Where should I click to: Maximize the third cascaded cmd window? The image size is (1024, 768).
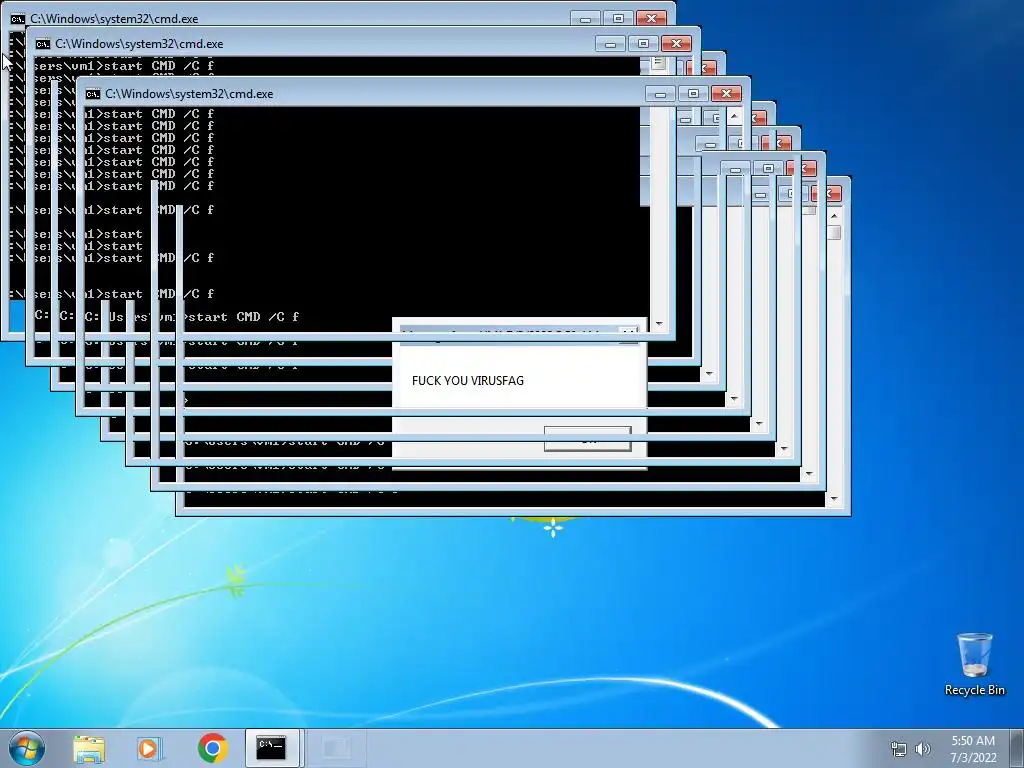694,94
